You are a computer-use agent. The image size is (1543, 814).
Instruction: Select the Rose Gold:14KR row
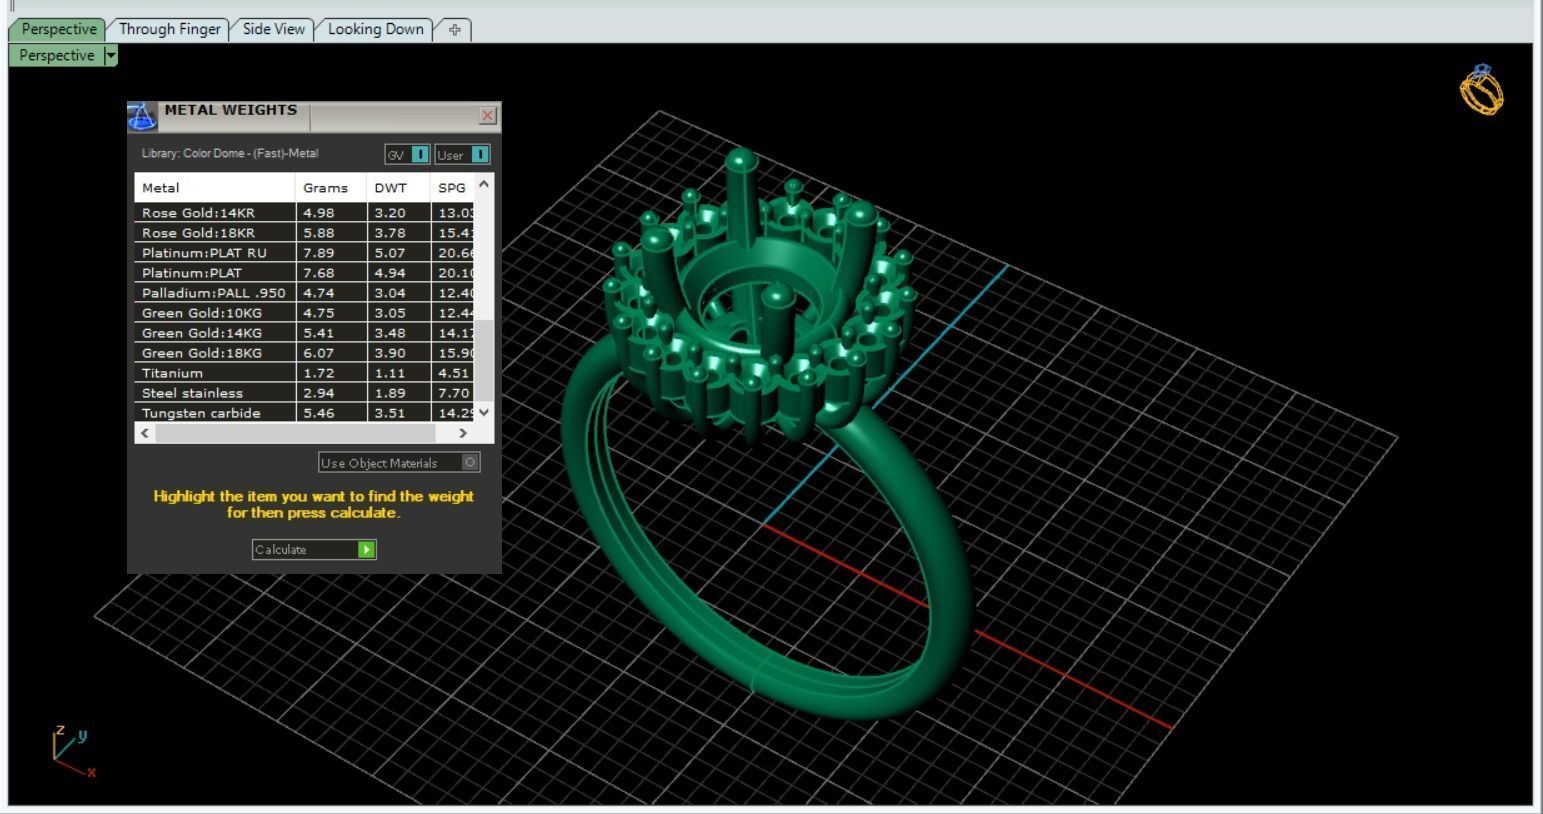(304, 213)
